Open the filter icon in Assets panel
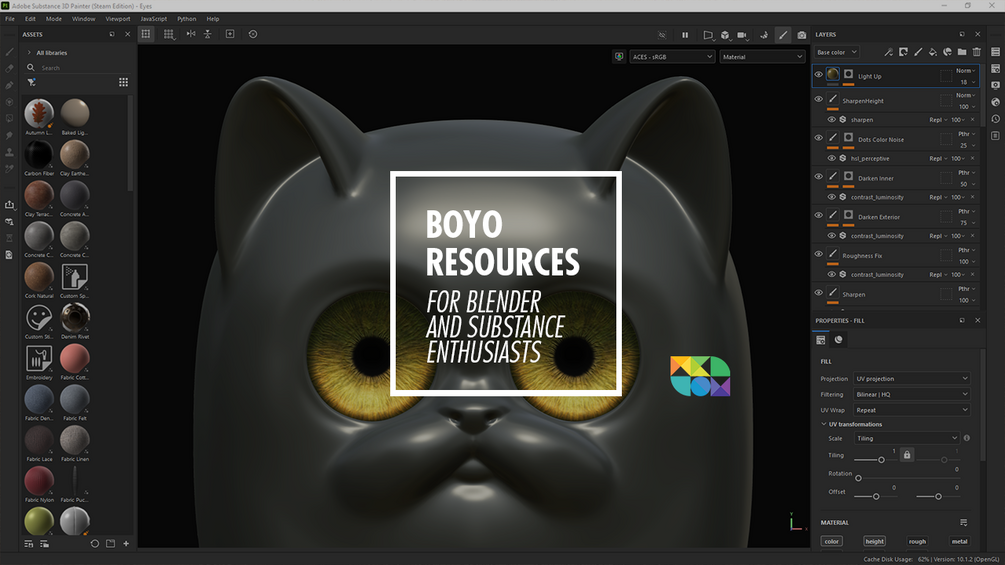Screen dimensions: 1005x565 [31, 82]
